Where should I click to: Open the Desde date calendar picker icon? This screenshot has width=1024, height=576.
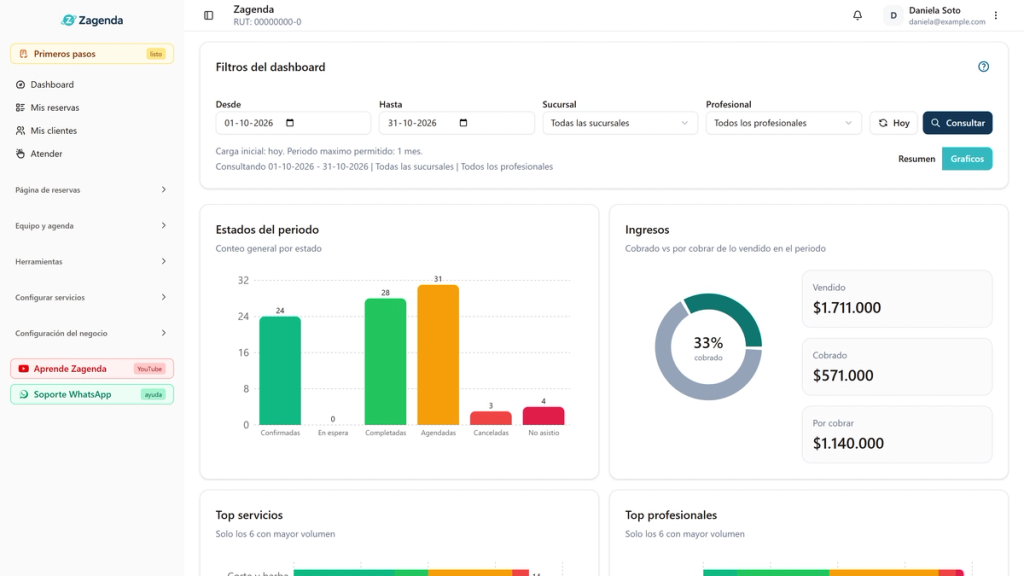pyautogui.click(x=290, y=123)
